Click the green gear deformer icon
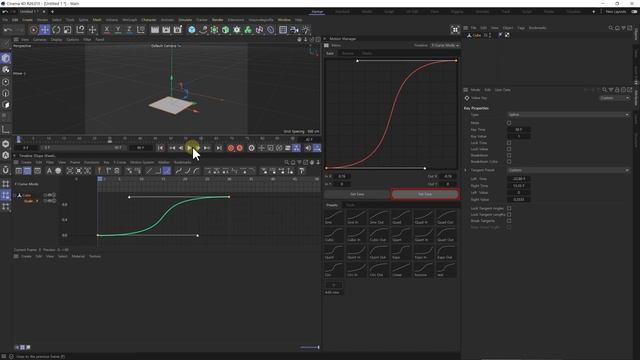This screenshot has width=640, height=360. [x=237, y=29]
